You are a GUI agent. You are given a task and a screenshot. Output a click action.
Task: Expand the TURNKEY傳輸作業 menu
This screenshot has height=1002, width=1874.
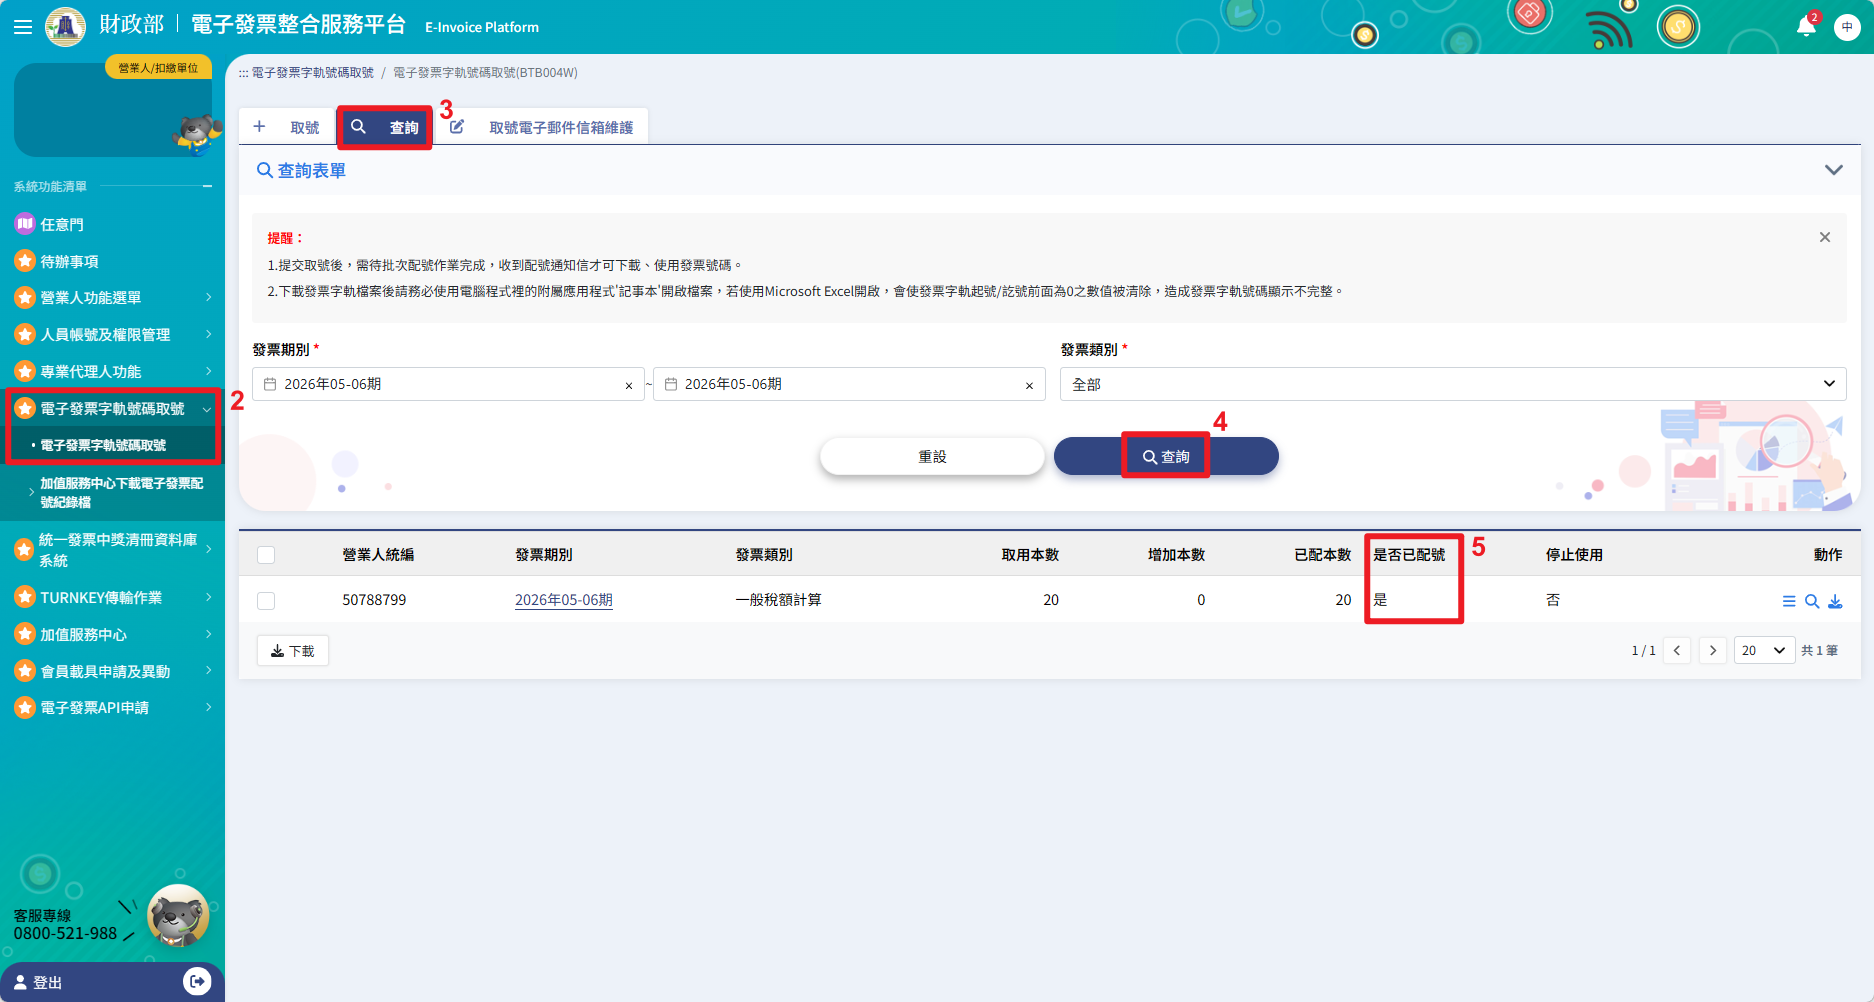click(112, 597)
